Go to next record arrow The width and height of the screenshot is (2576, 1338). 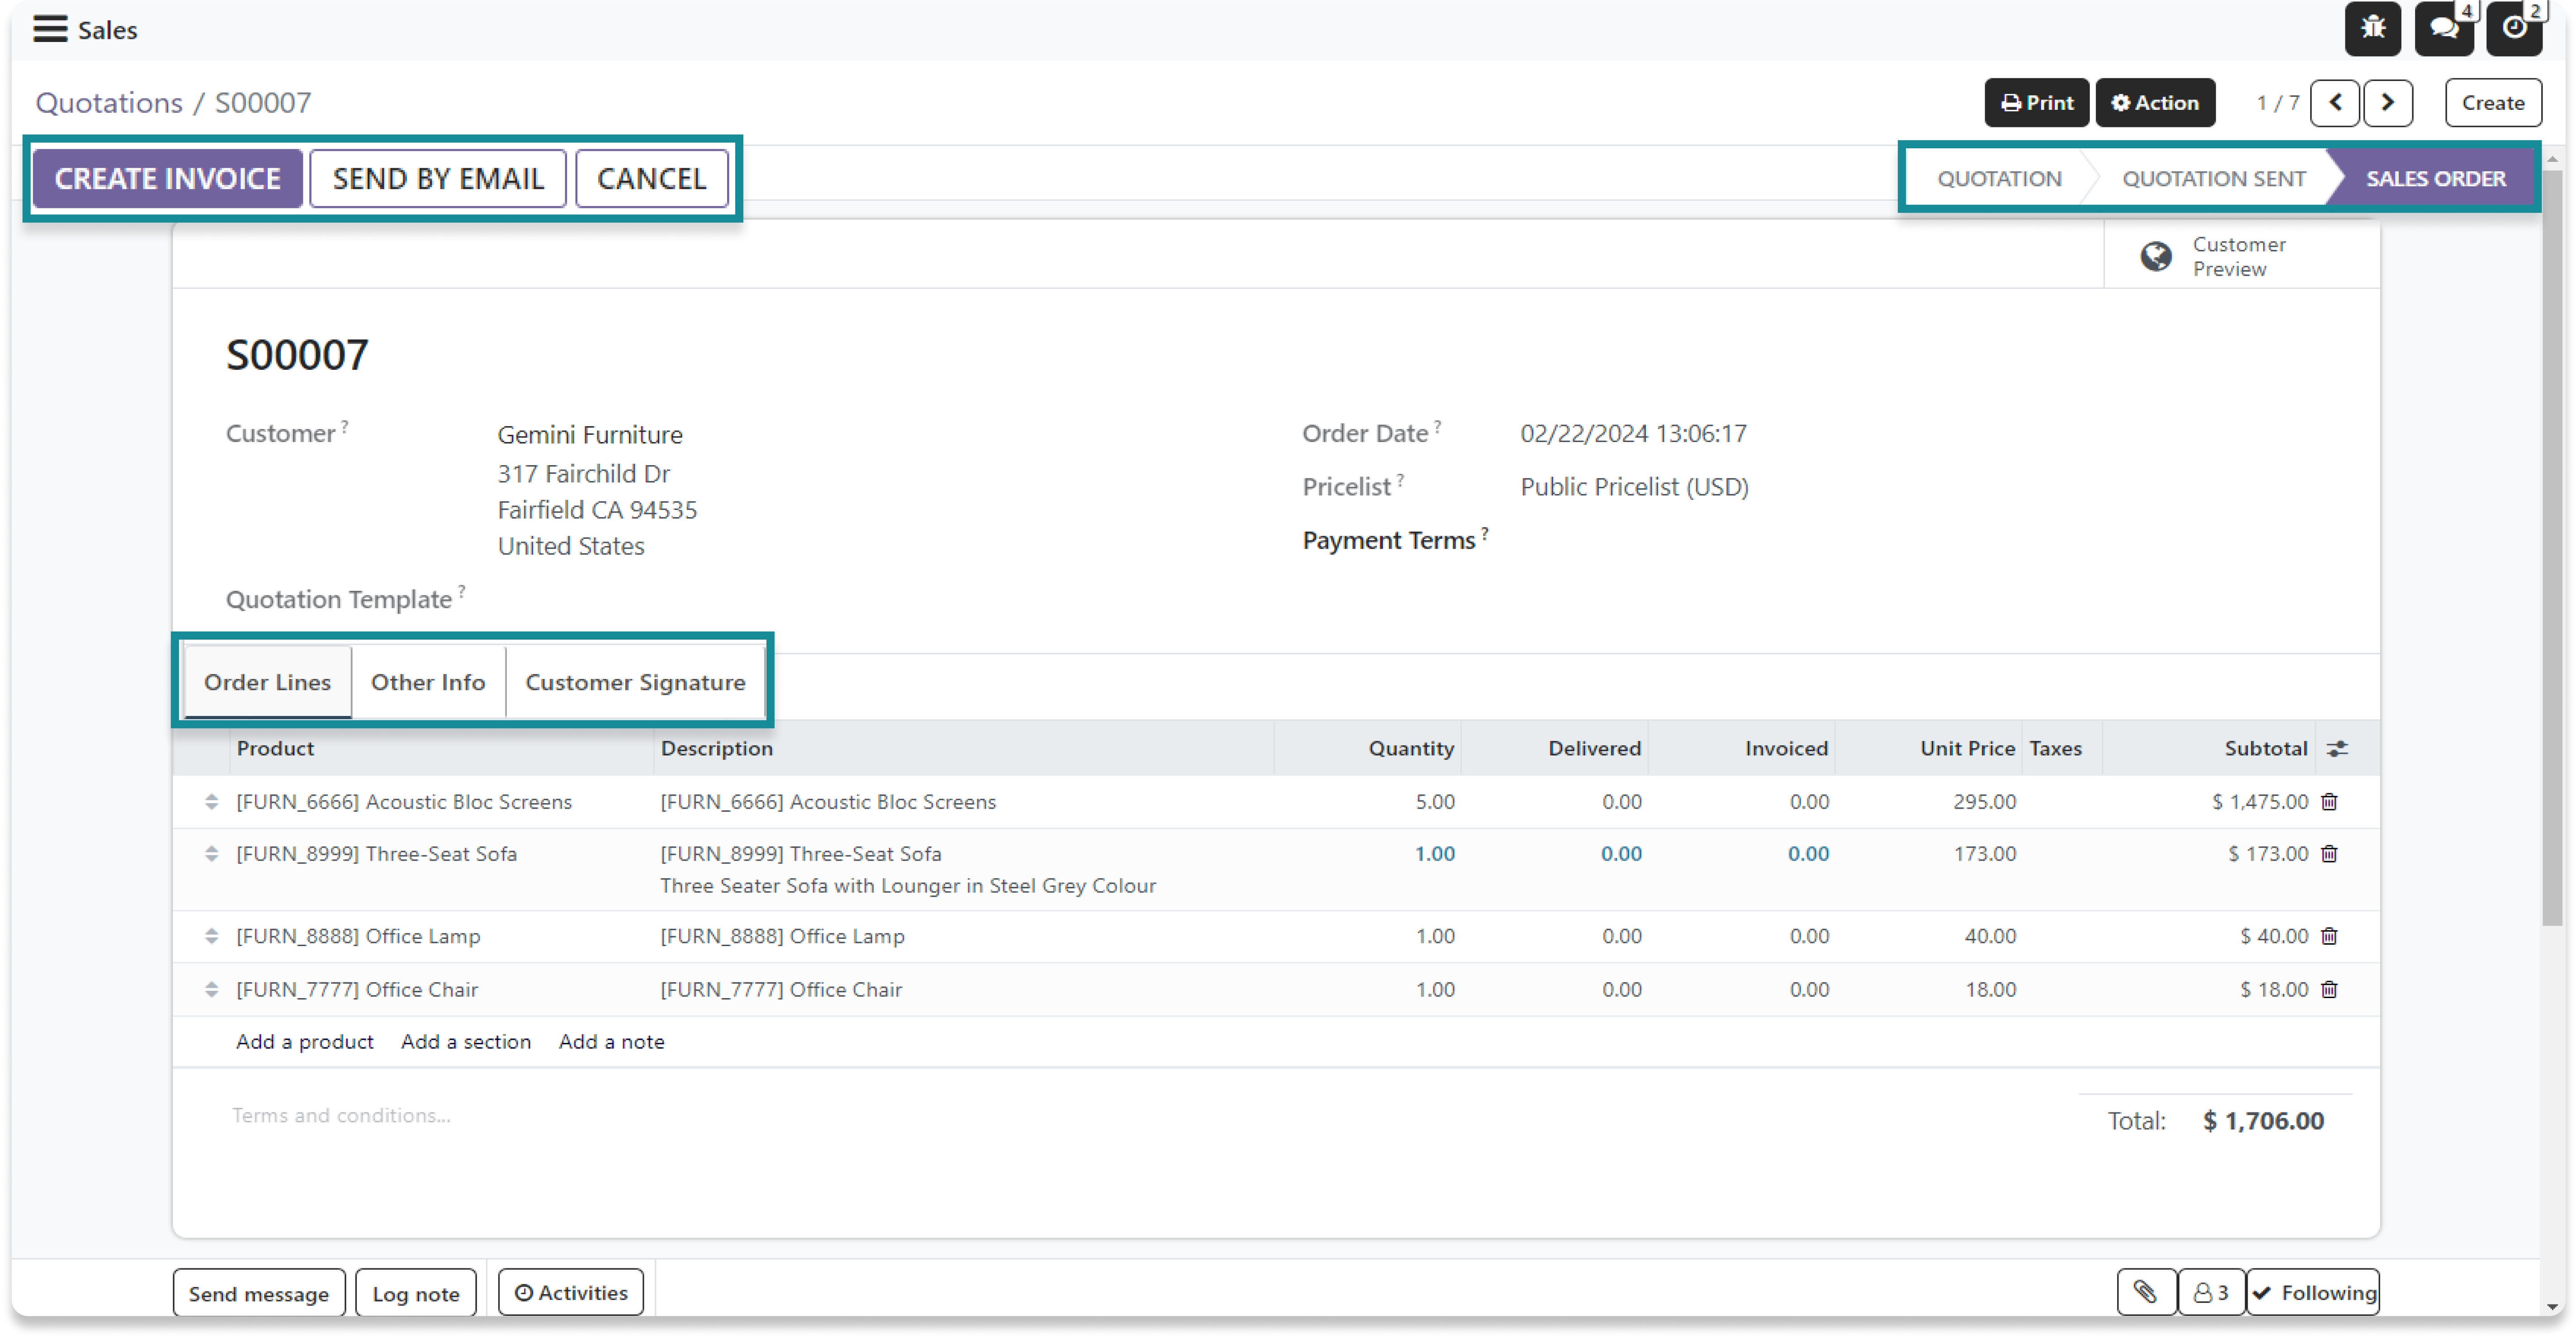[x=2388, y=103]
